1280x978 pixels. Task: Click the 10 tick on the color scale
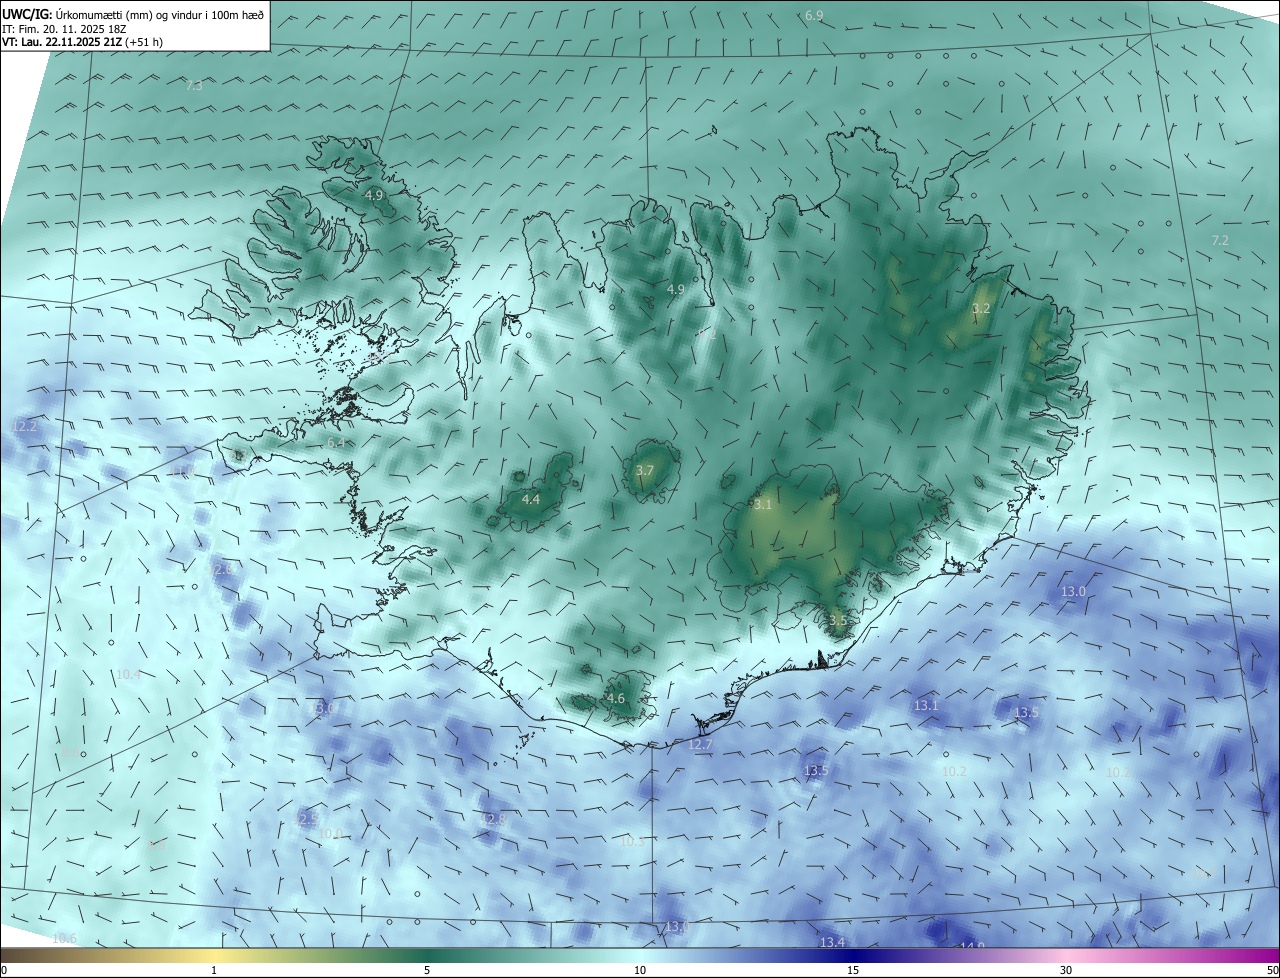640,971
